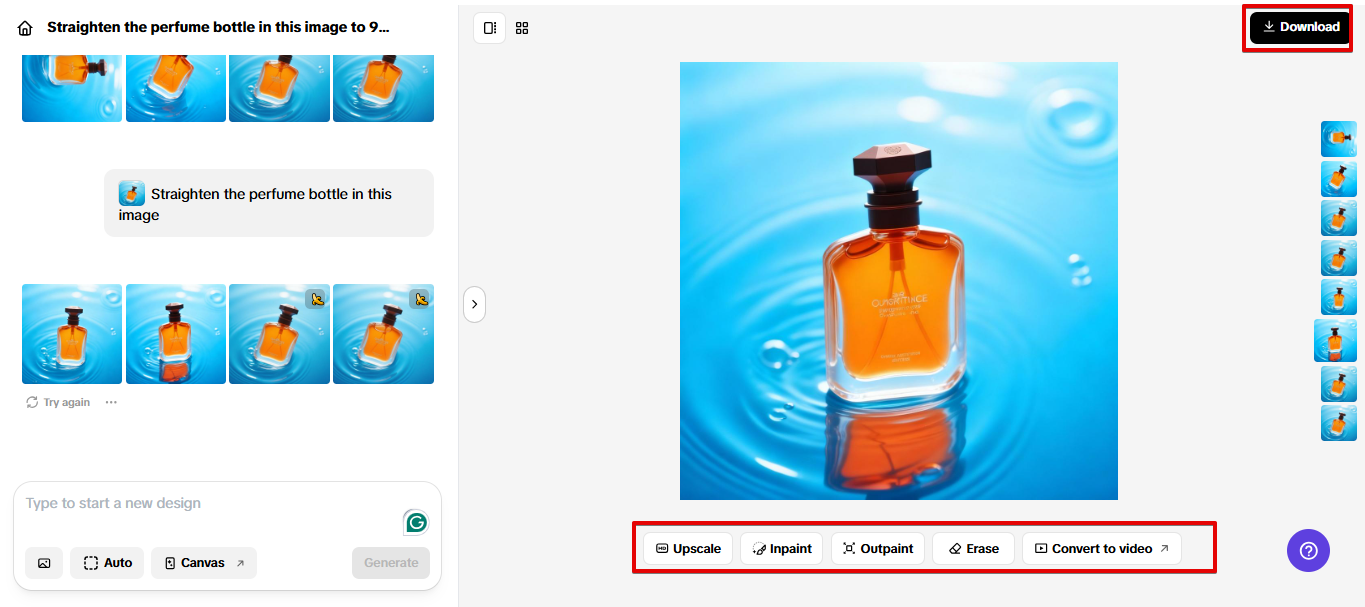This screenshot has width=1365, height=607.
Task: Attach an image via the picture icon
Action: point(44,563)
